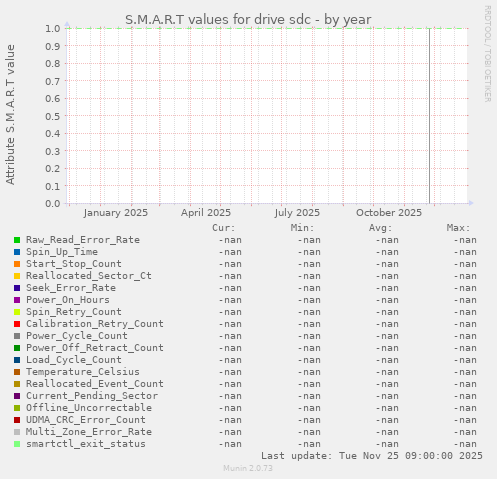The height and width of the screenshot is (479, 497).
Task: Click the Avg value of Power_On_Hours
Action: (x=387, y=300)
